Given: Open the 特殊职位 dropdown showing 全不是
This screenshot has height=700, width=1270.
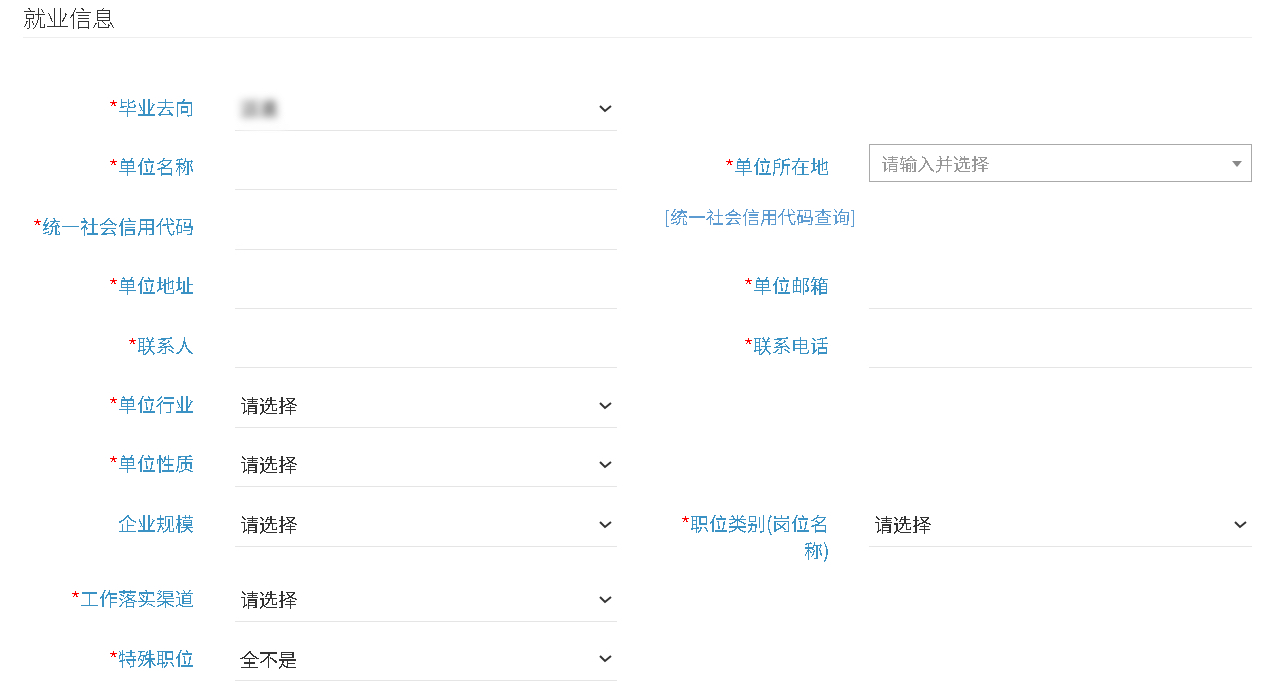Looking at the screenshot, I should tap(425, 659).
